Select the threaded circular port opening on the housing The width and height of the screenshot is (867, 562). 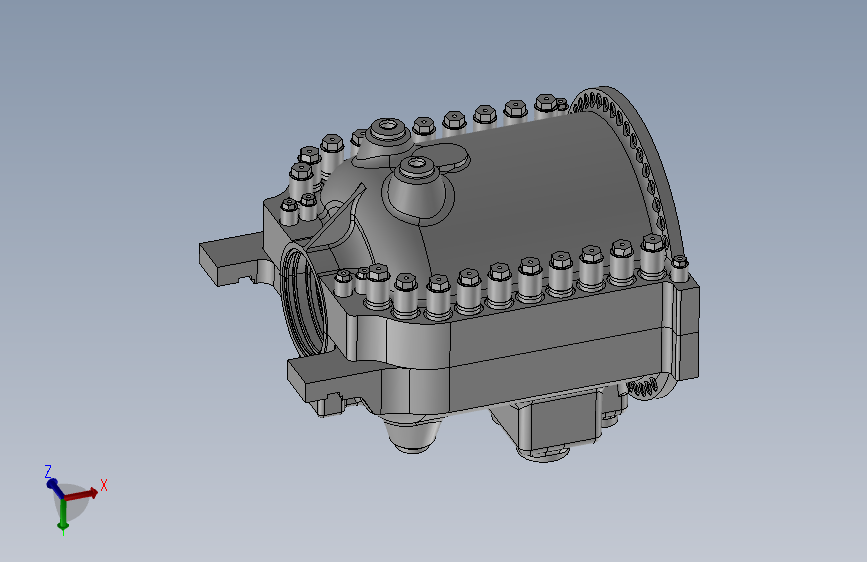(305, 301)
